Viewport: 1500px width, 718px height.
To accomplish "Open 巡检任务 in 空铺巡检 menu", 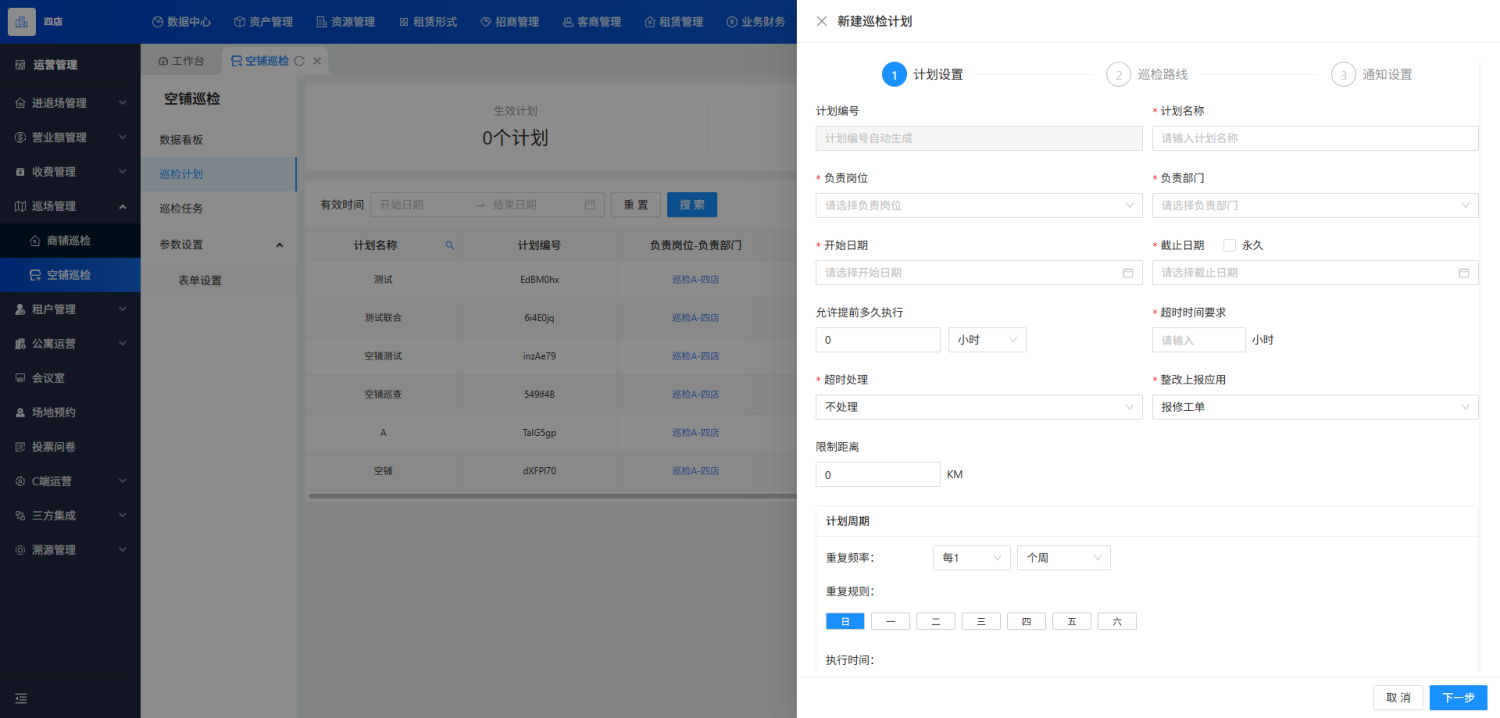I will [x=220, y=209].
